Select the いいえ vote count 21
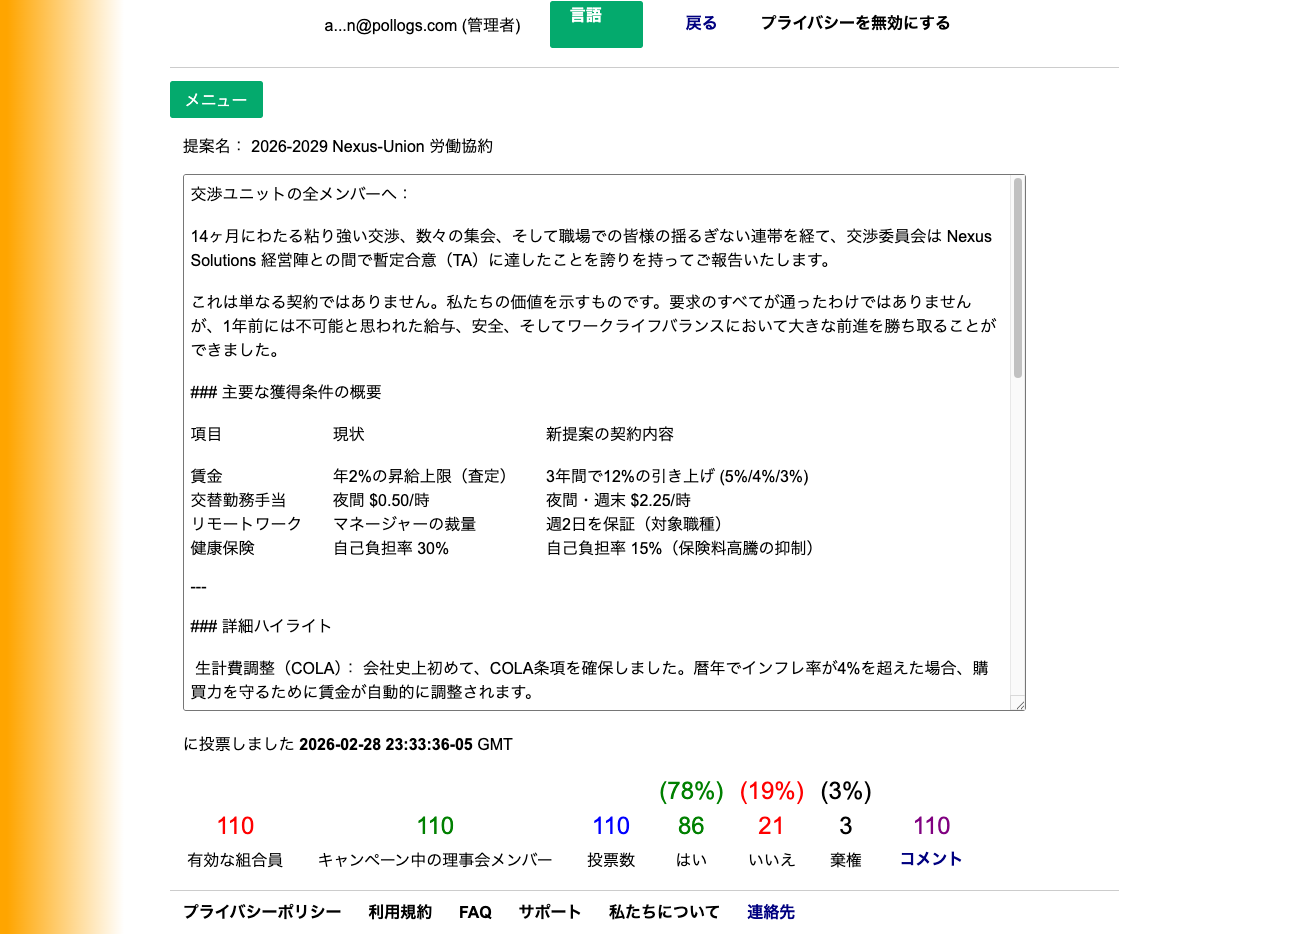The height and width of the screenshot is (934, 1290). tap(771, 825)
